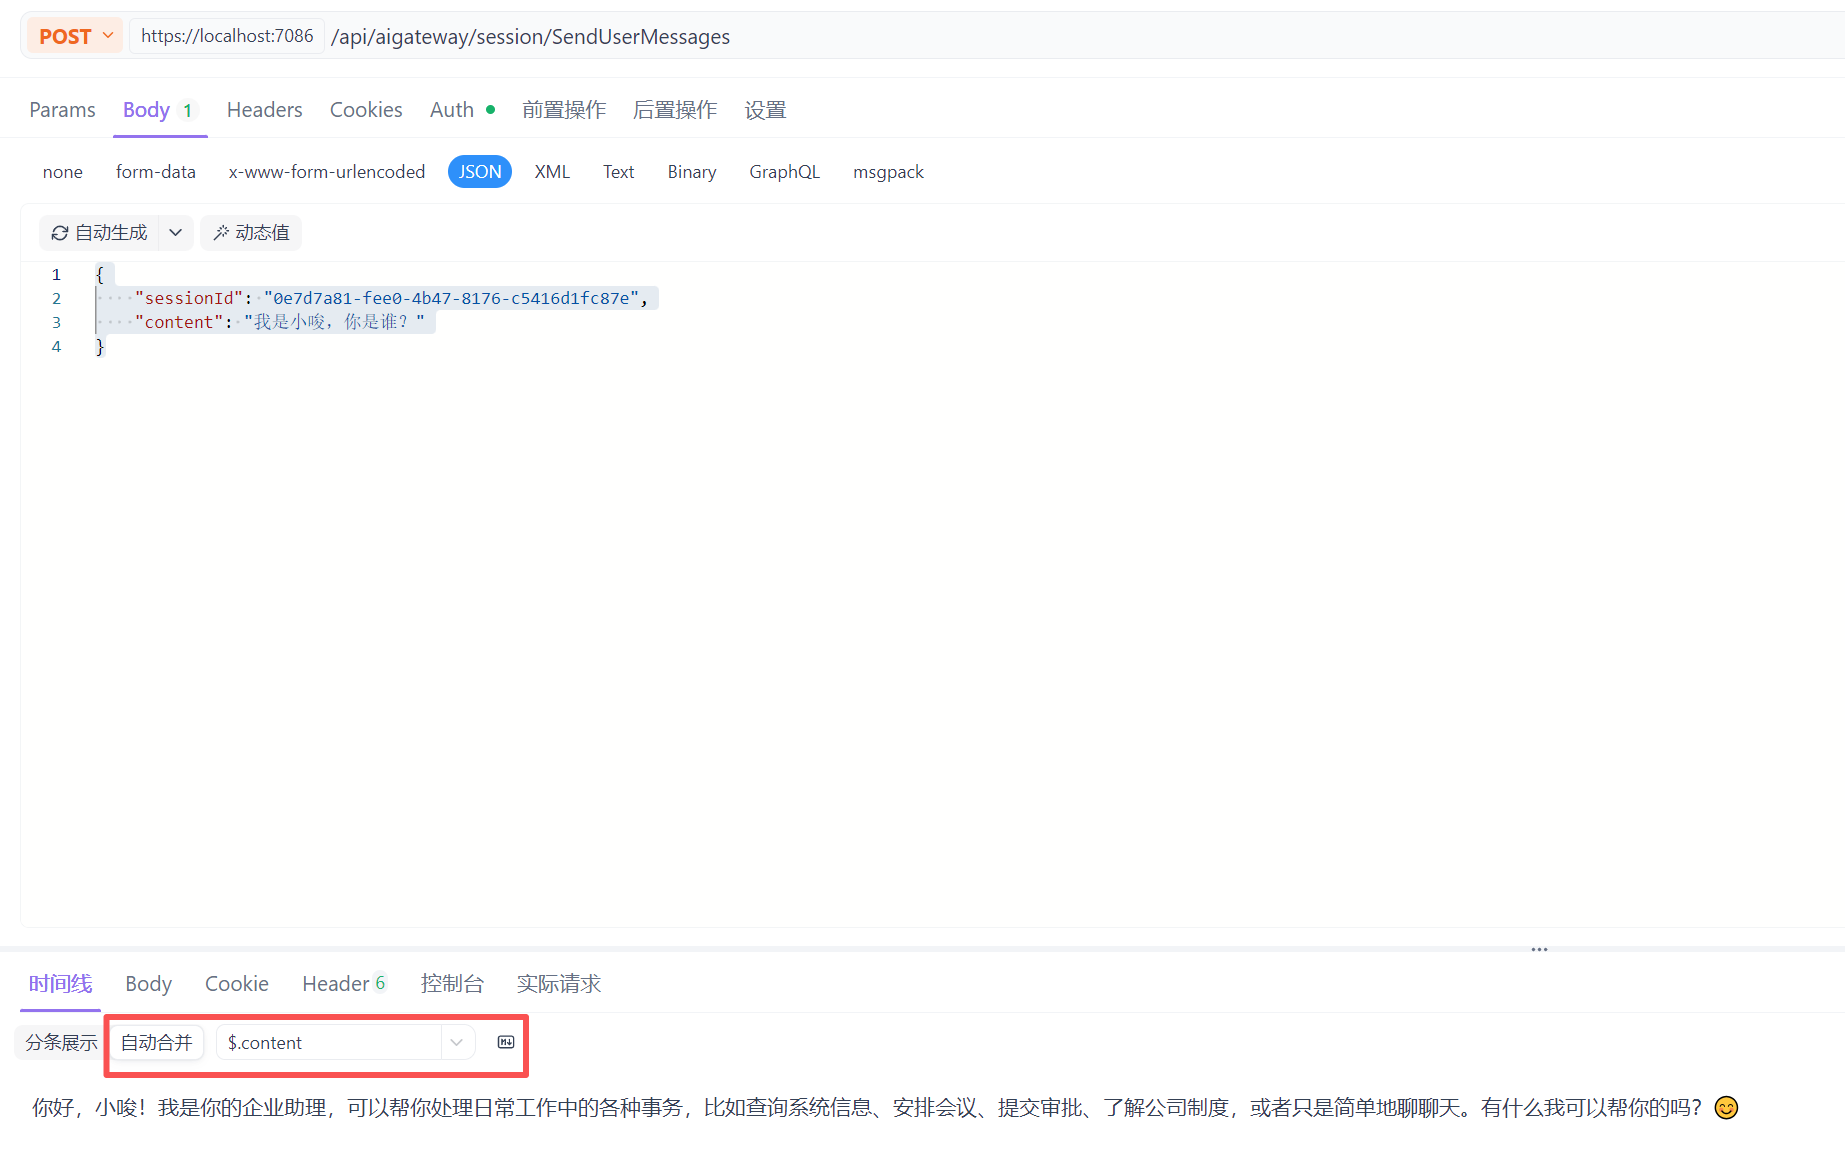Open the $.content JSONPath dropdown

click(x=456, y=1043)
